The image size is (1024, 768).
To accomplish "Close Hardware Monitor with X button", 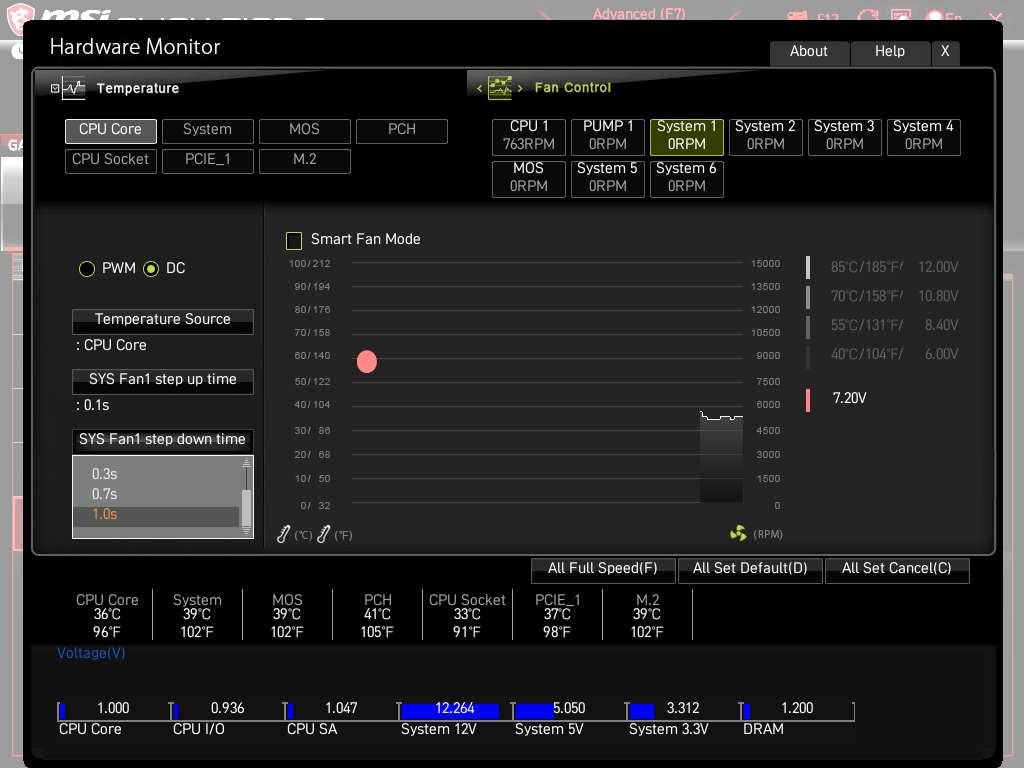I will click(x=945, y=52).
